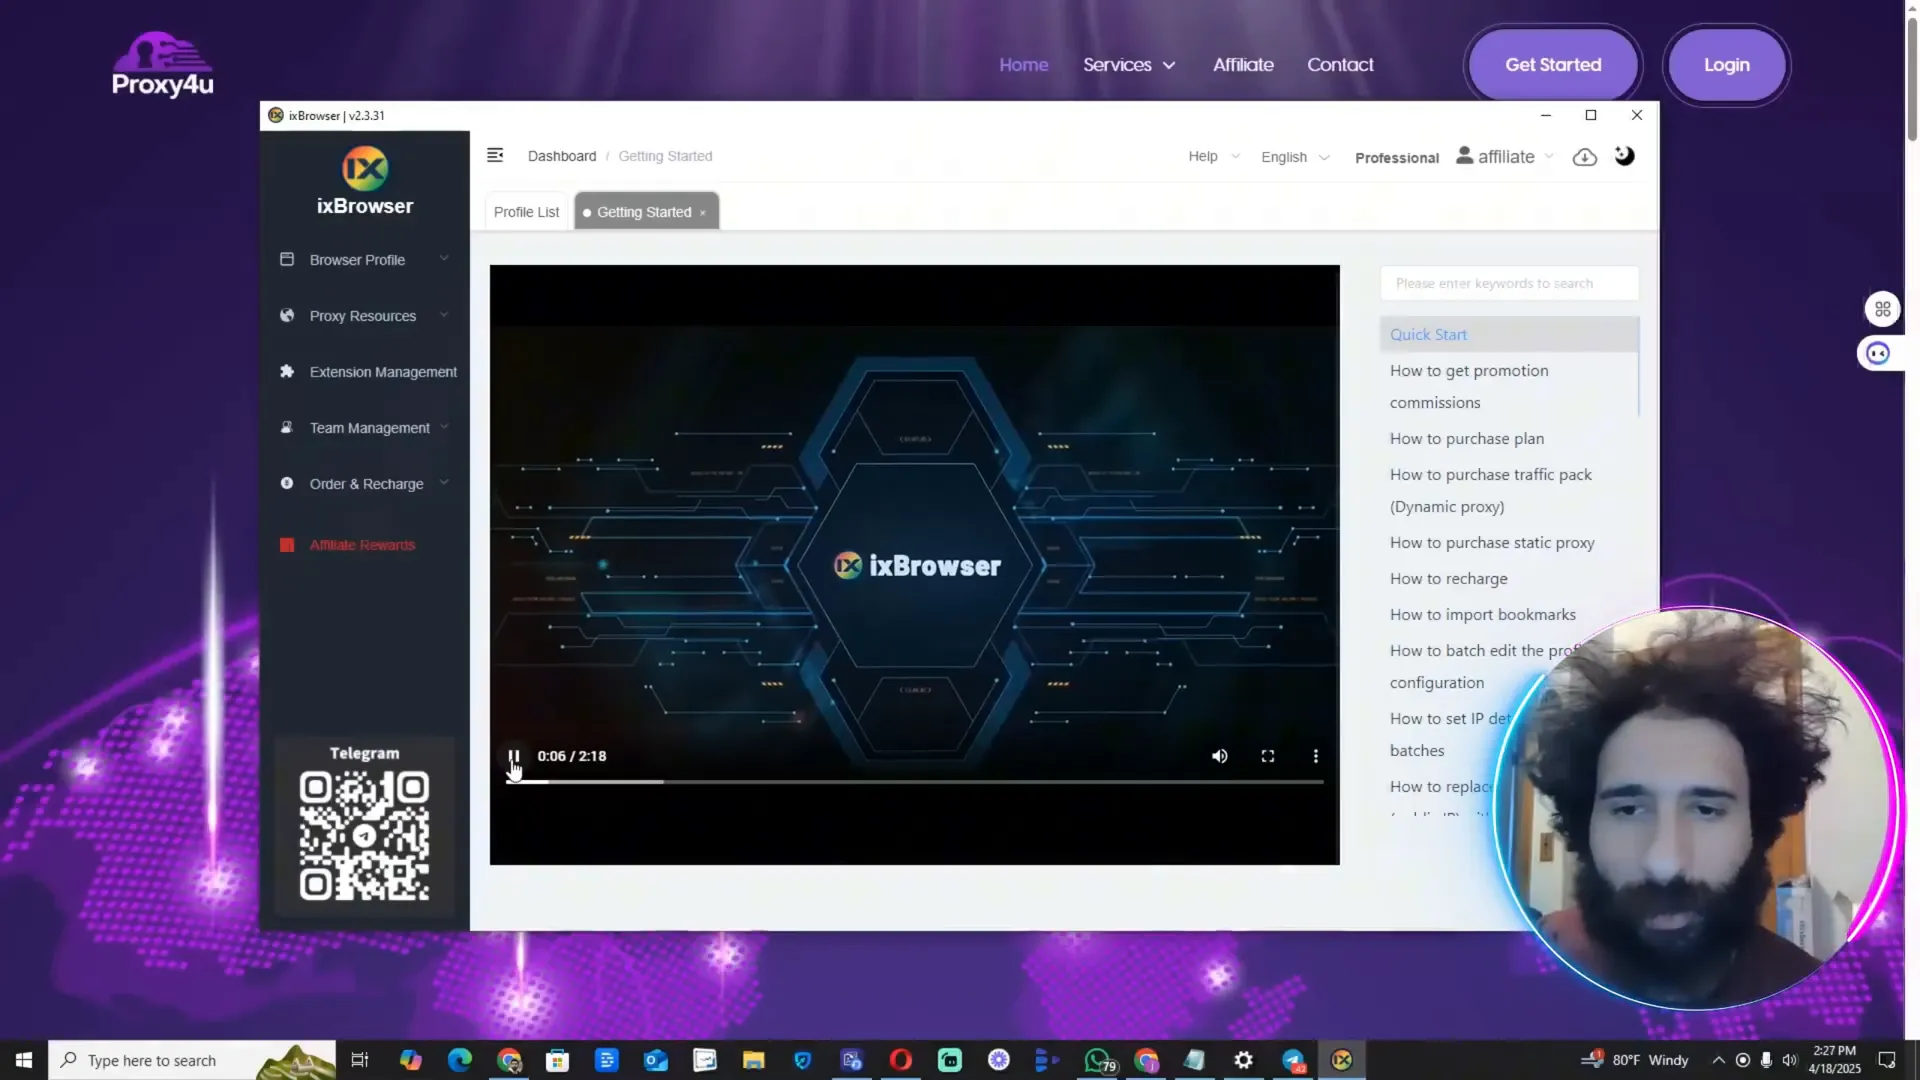Open Affiliate page on Proxy4u navigation

coord(1243,65)
